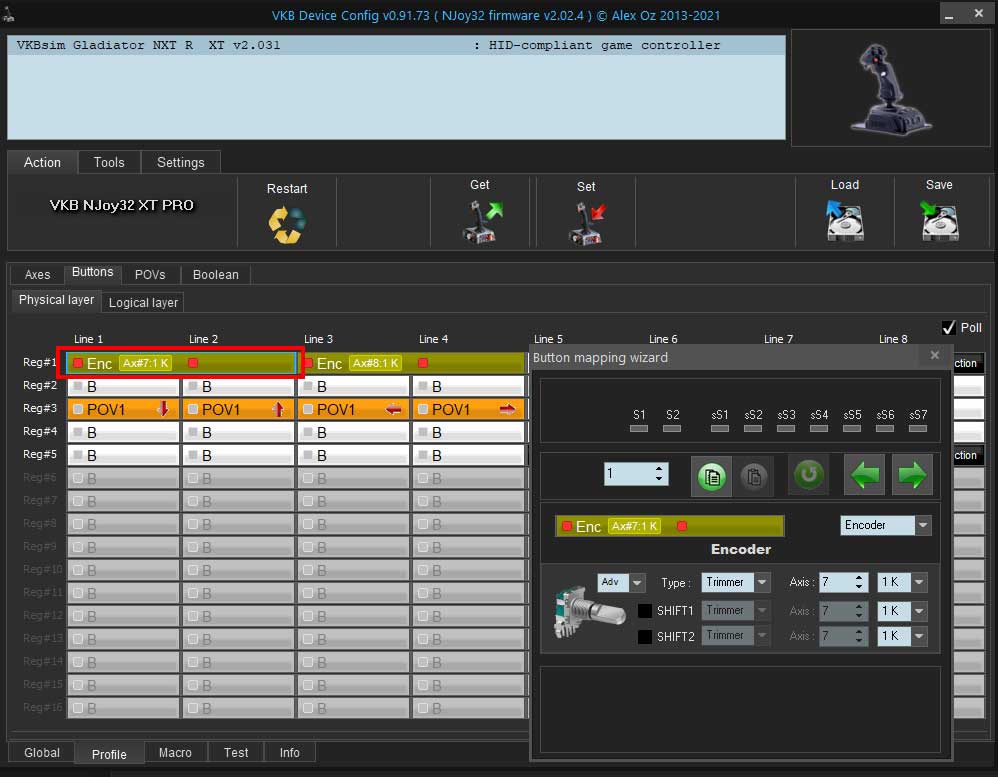
Task: Click the Save disk icon
Action: point(939,220)
